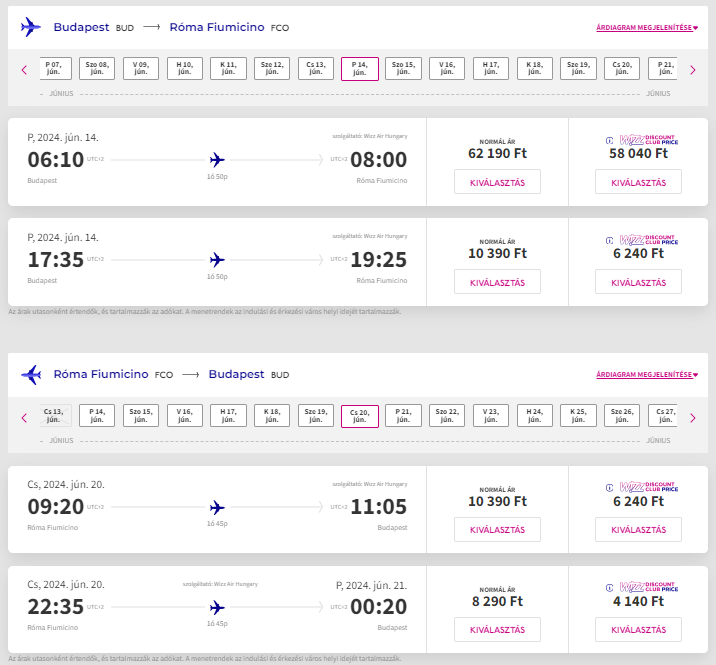Screen dimensions: 716x665
Task: Choose club price 6 240 Ft for 17:35 flight
Action: [638, 282]
